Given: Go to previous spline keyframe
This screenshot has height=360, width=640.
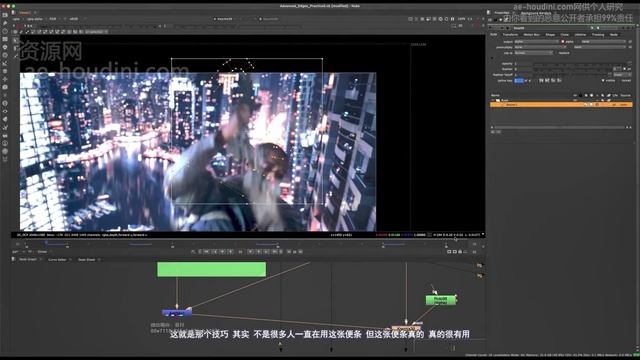Looking at the screenshot, I should click(x=541, y=80).
